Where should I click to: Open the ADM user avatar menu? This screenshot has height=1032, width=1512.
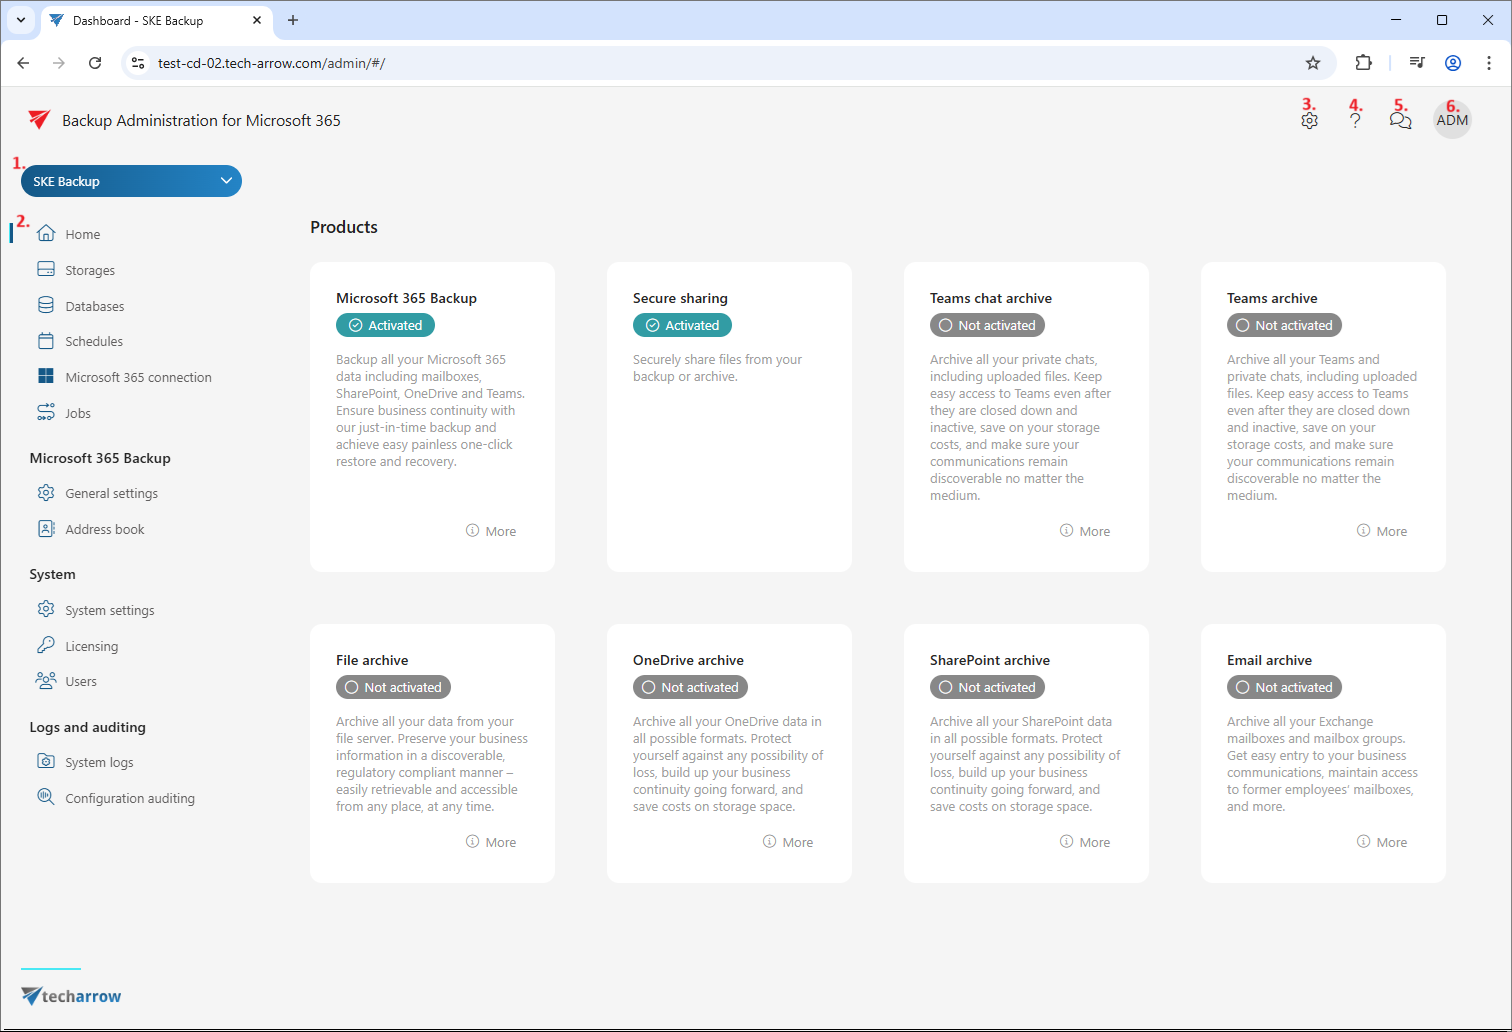pos(1452,120)
